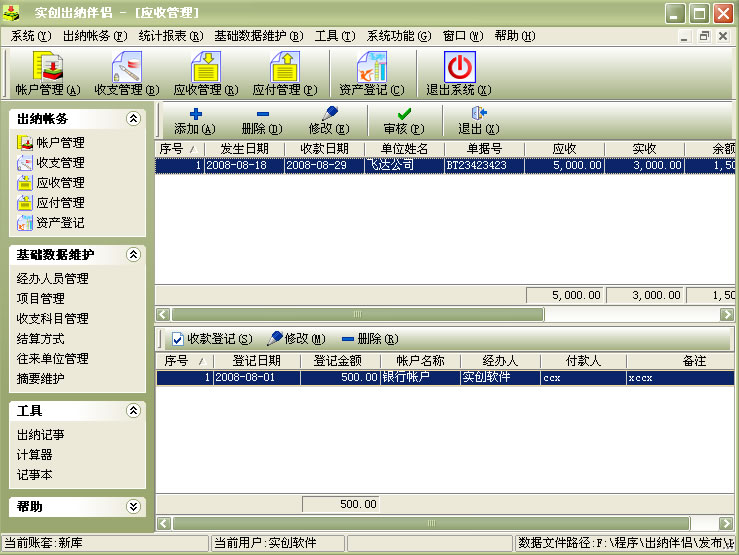Click 修改 in the upper toolbar
This screenshot has height=555, width=739.
[328, 121]
